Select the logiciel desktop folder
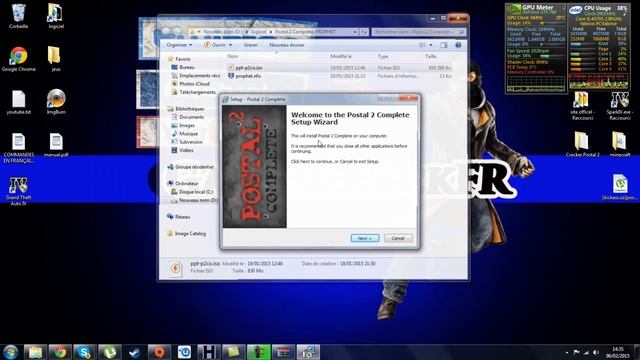640x360 pixels. 56,16
